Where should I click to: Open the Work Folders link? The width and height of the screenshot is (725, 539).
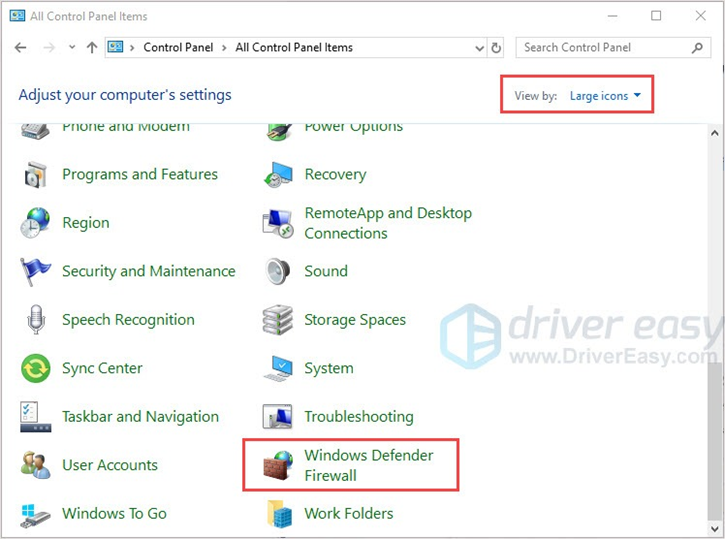click(x=349, y=514)
